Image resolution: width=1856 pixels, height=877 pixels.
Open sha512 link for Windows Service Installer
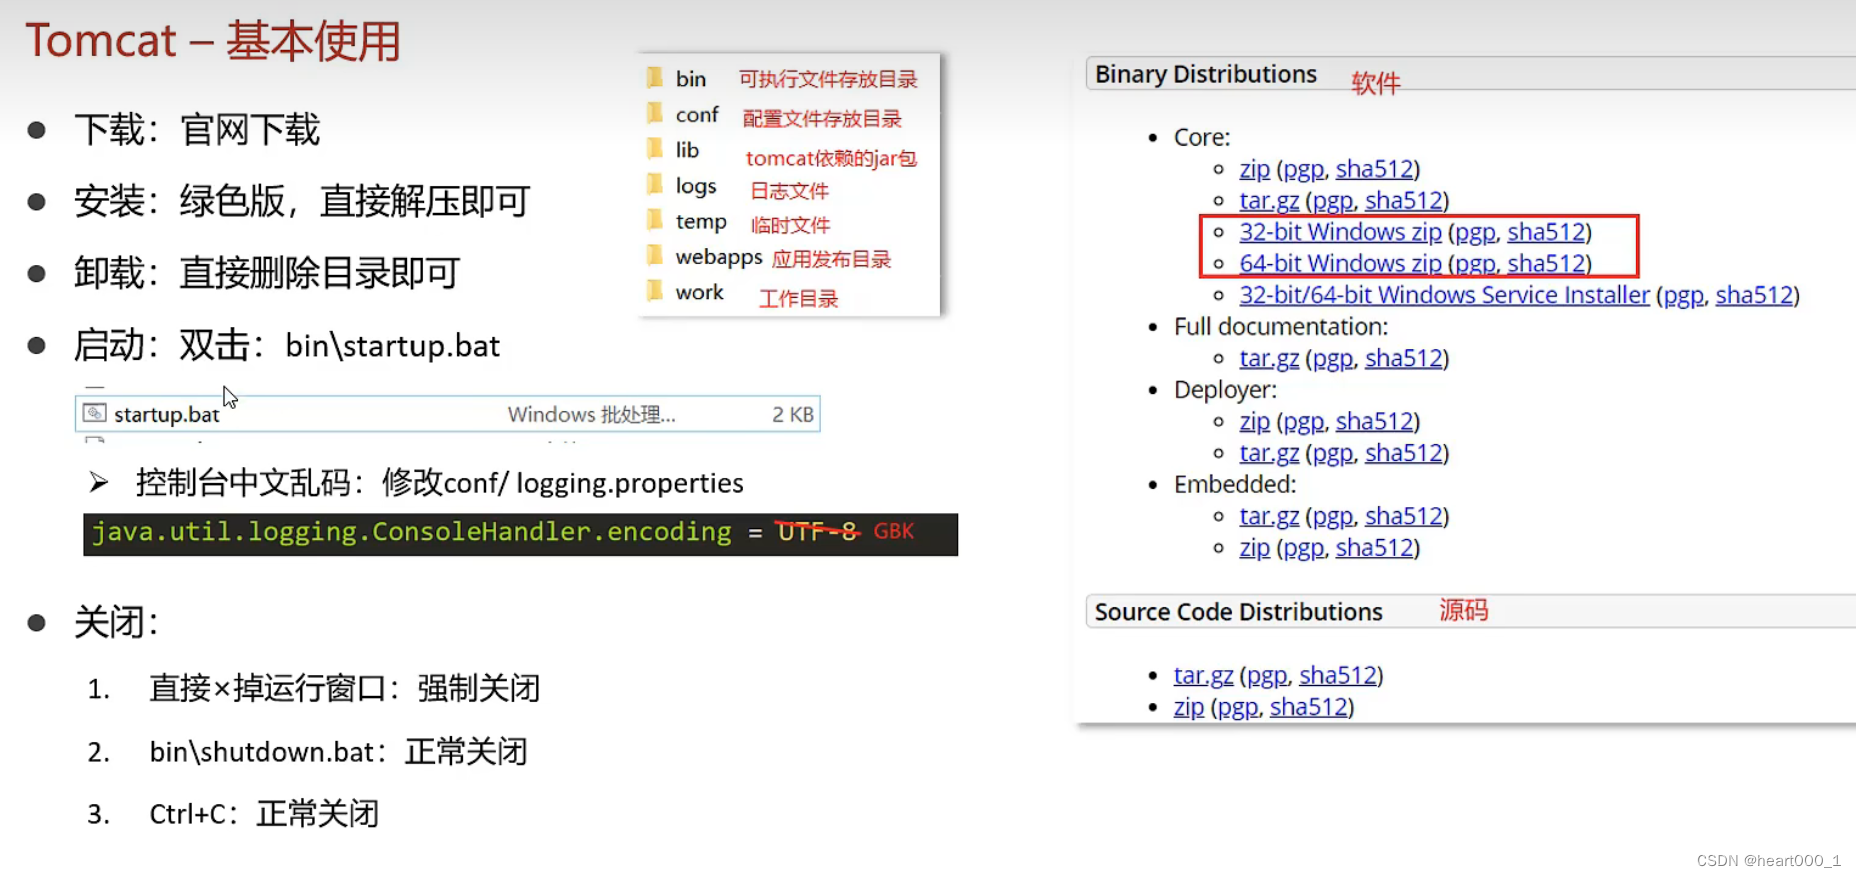pos(1755,295)
